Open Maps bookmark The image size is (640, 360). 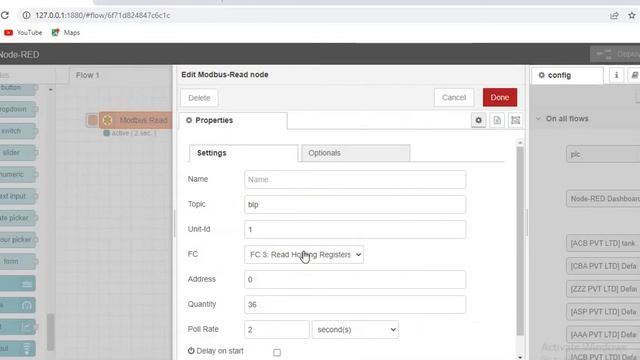[66, 33]
